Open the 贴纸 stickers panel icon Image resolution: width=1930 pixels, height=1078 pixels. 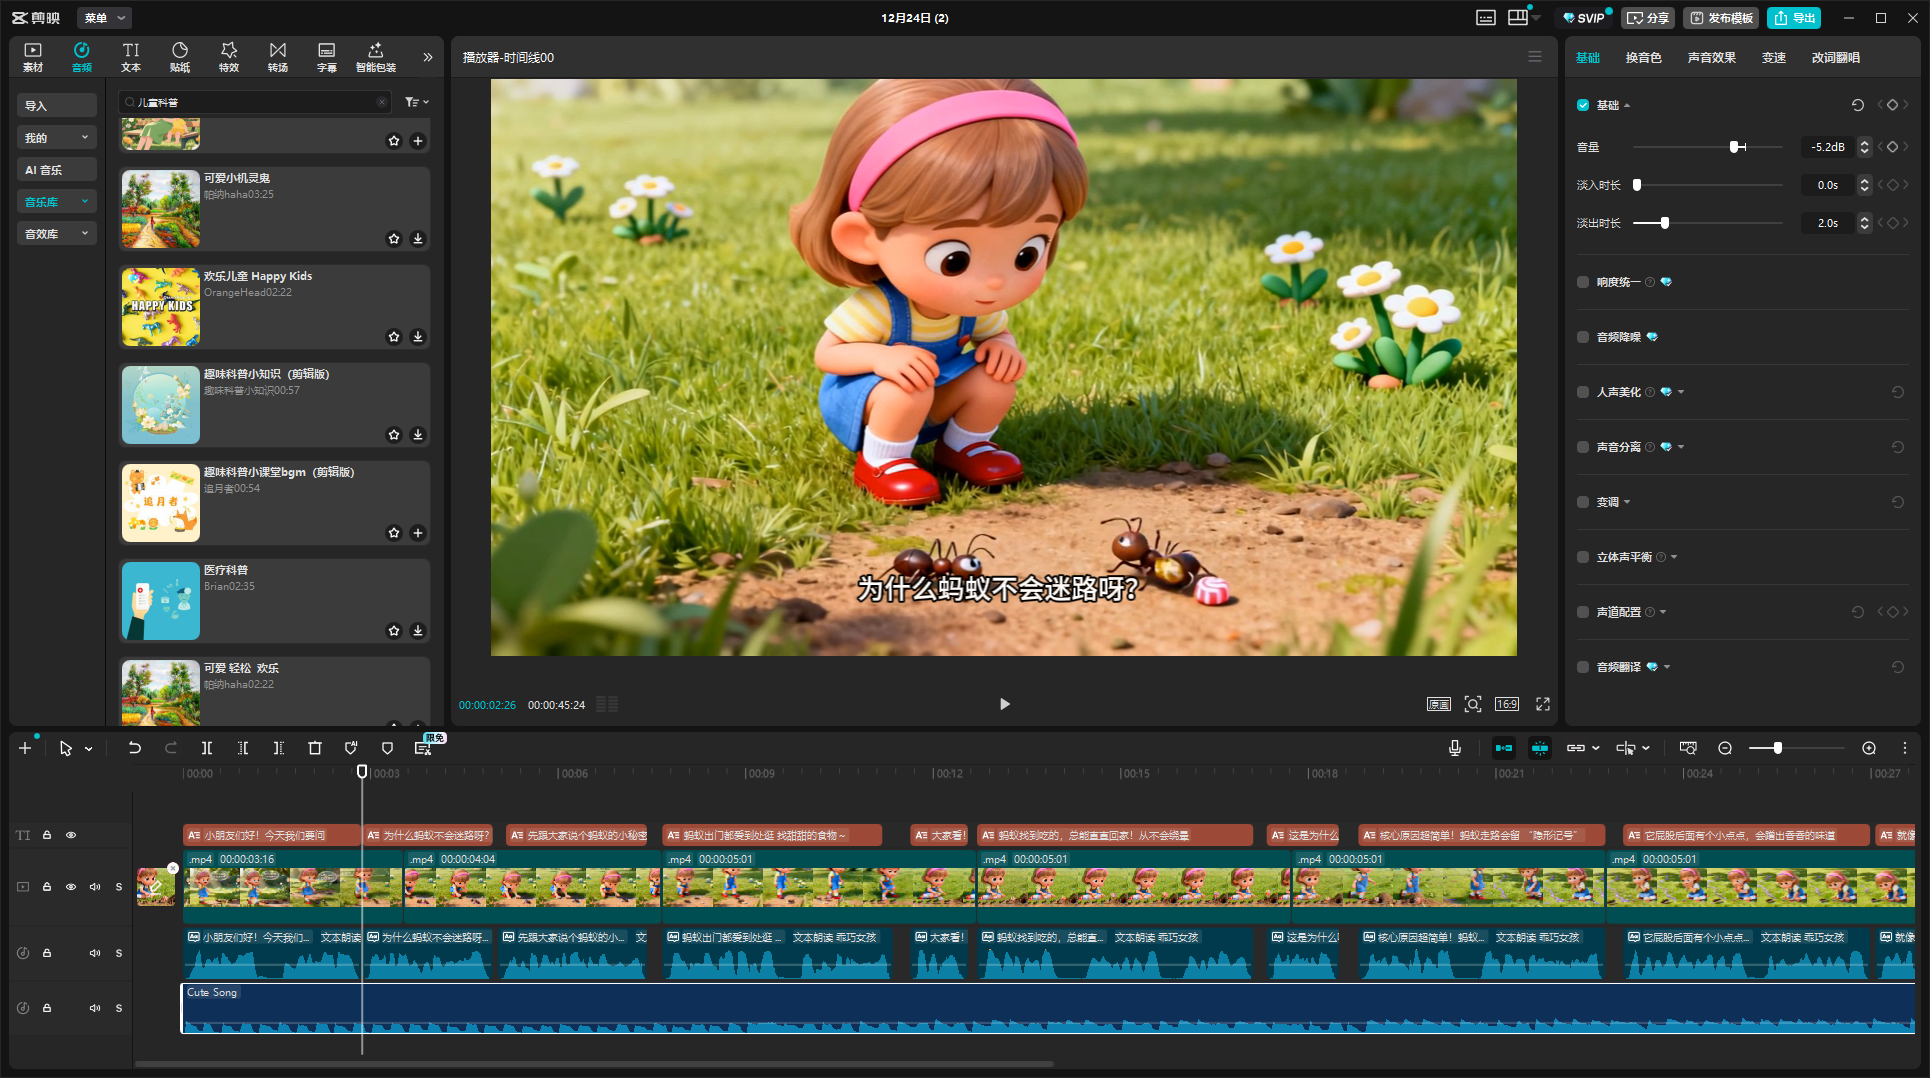click(180, 57)
